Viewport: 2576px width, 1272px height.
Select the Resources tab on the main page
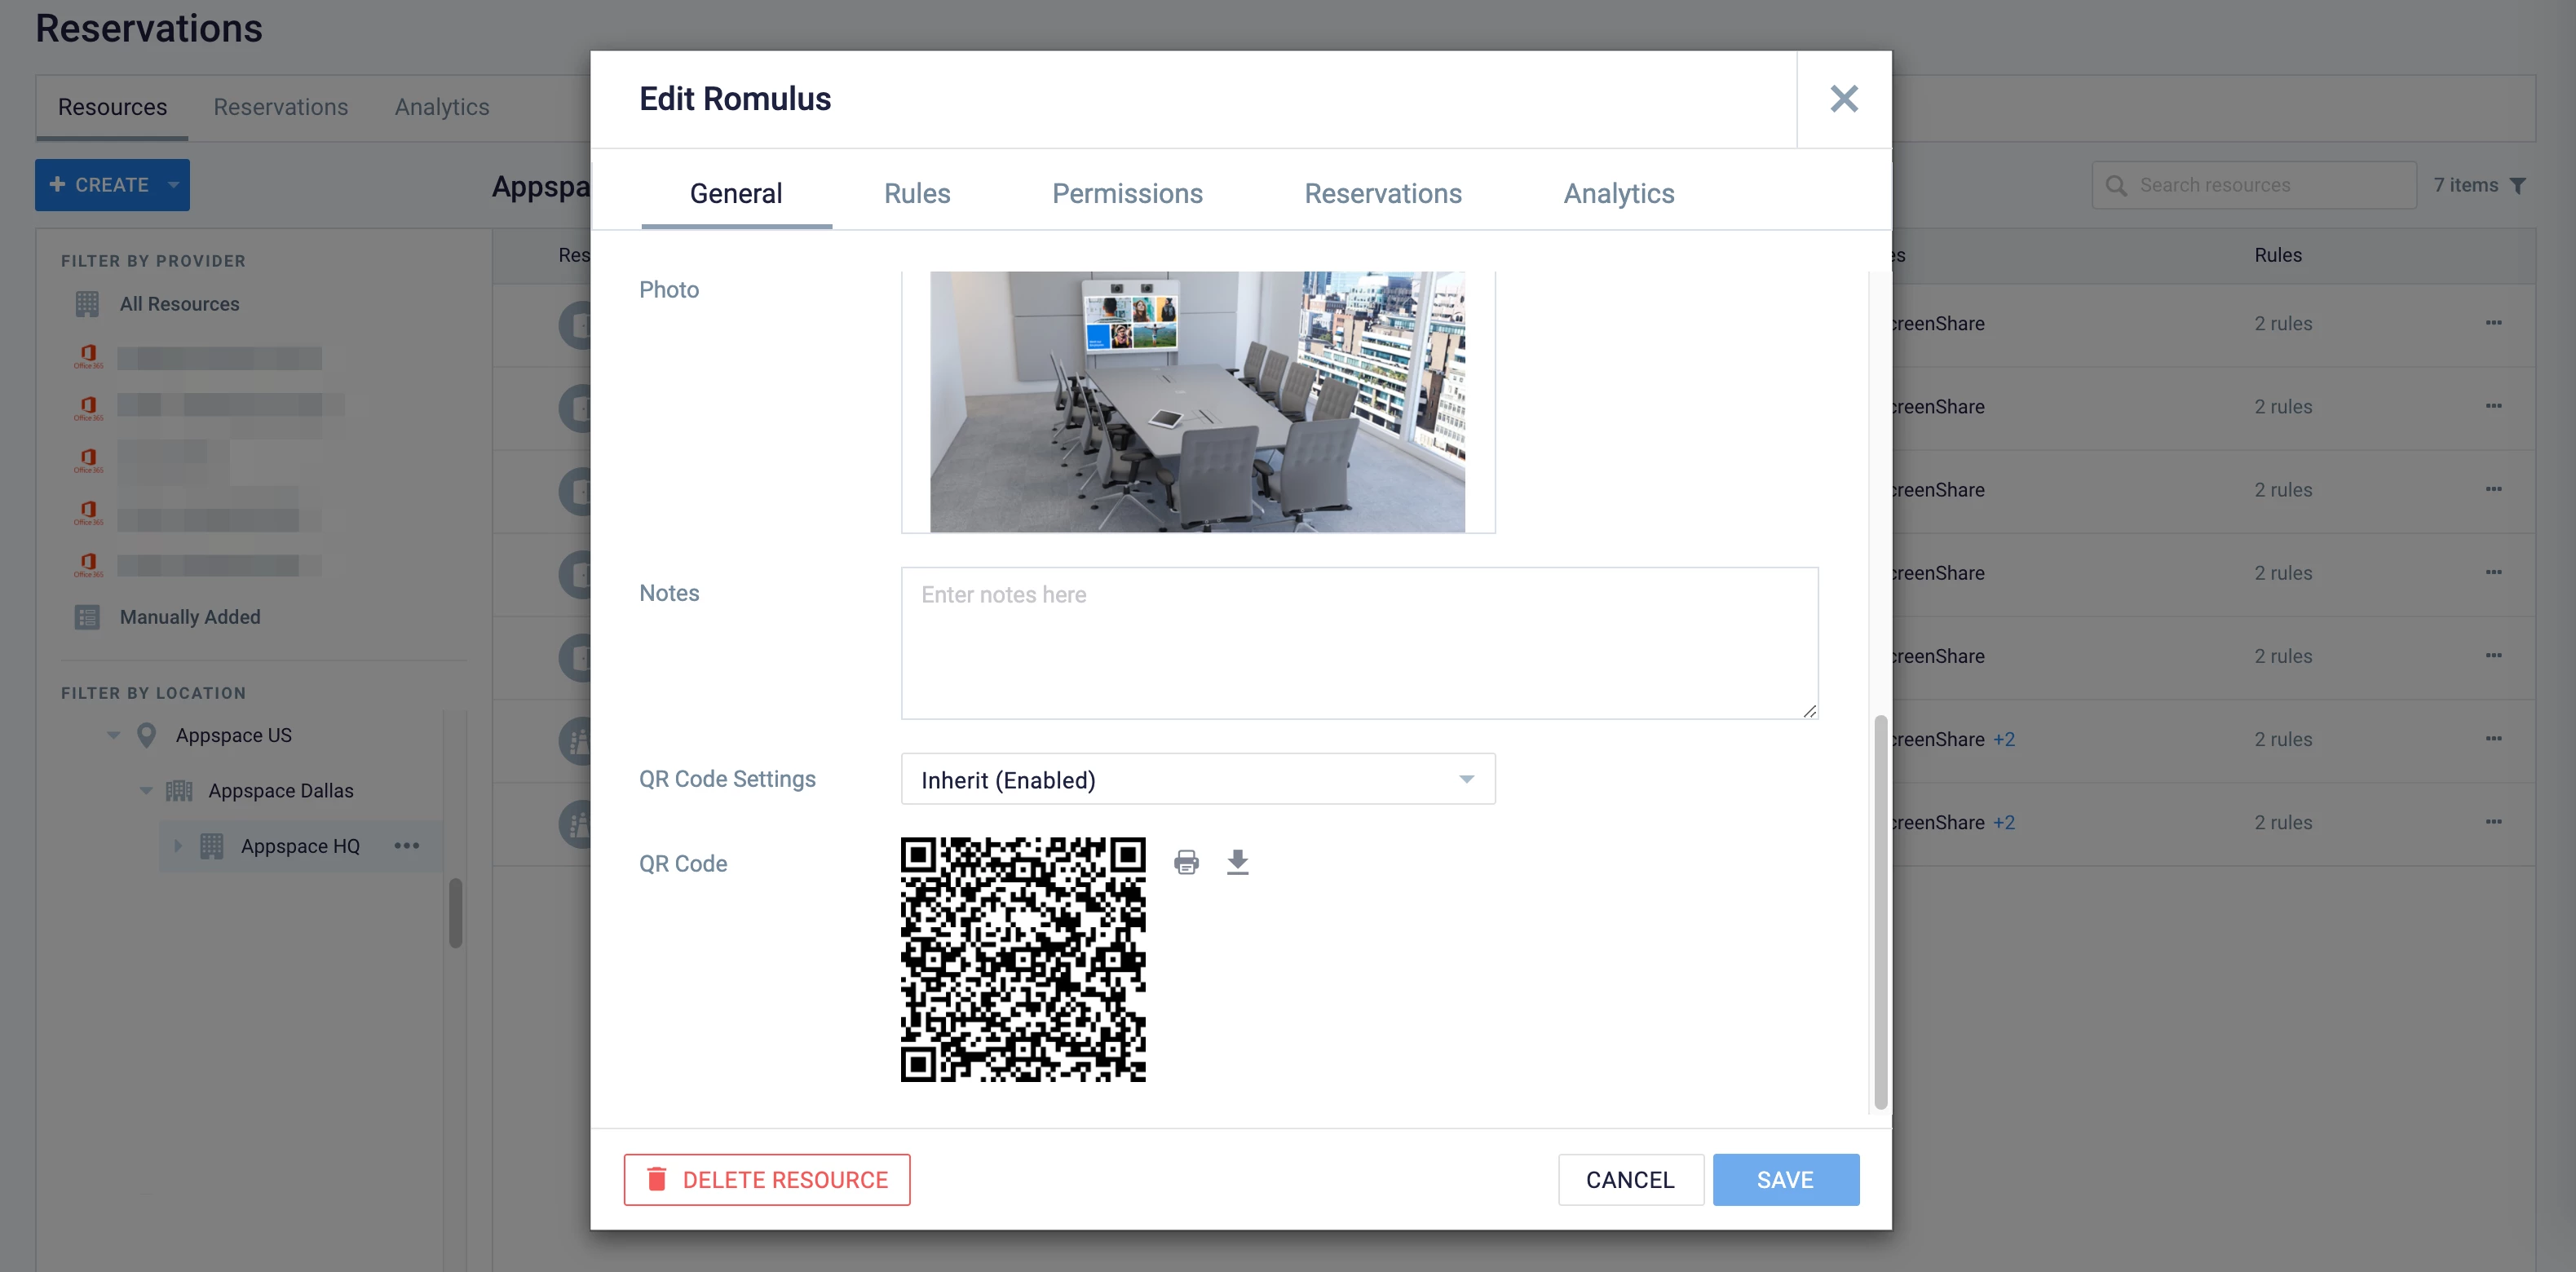click(112, 107)
